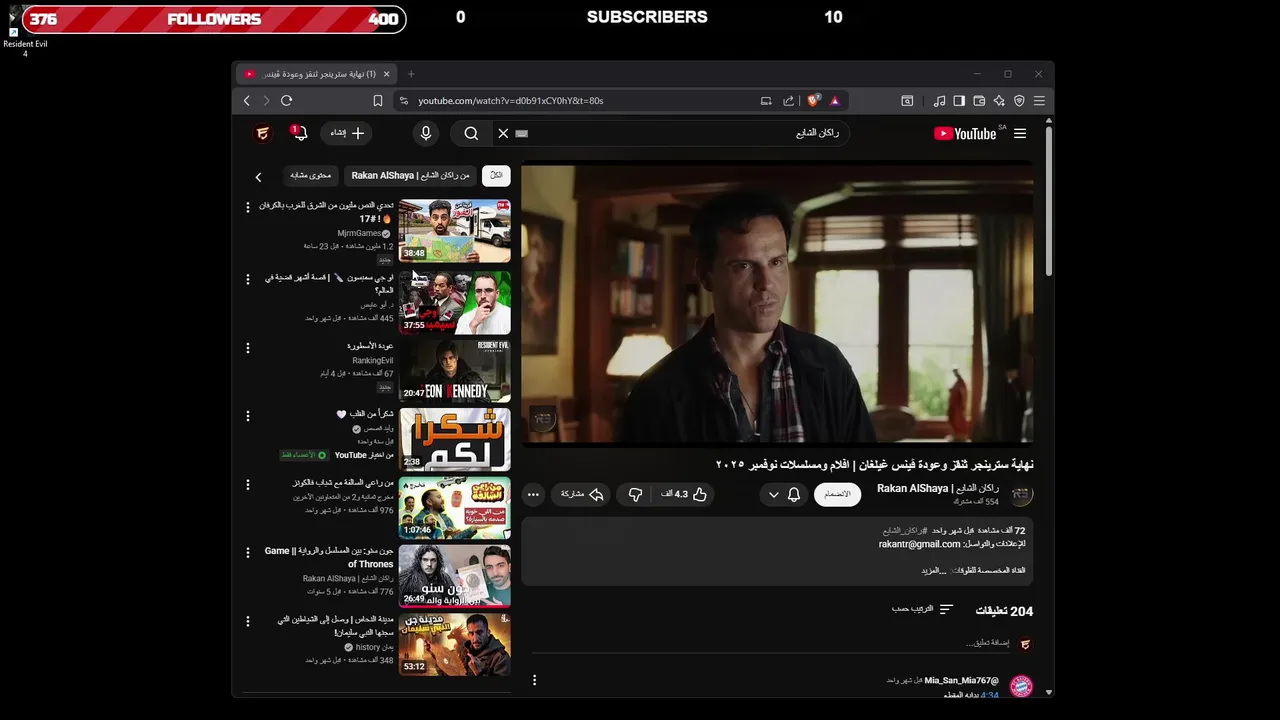The image size is (1280, 720).
Task: Open the Brave Rewards triangle icon
Action: coord(835,101)
